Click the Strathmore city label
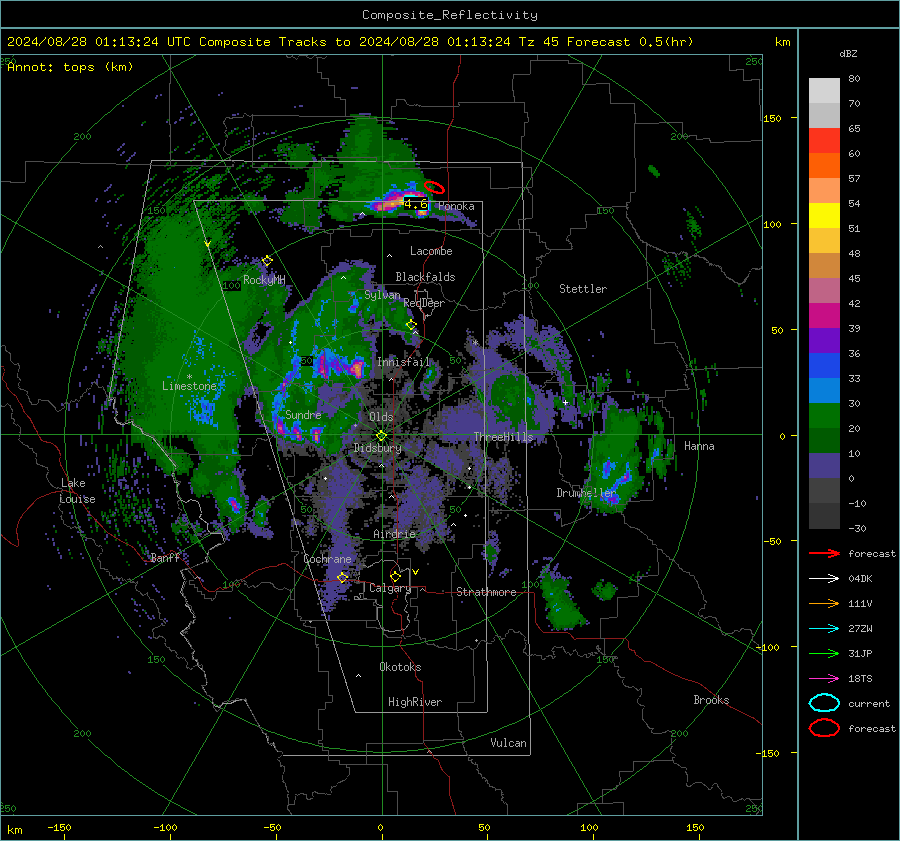The width and height of the screenshot is (900, 841). point(486,592)
